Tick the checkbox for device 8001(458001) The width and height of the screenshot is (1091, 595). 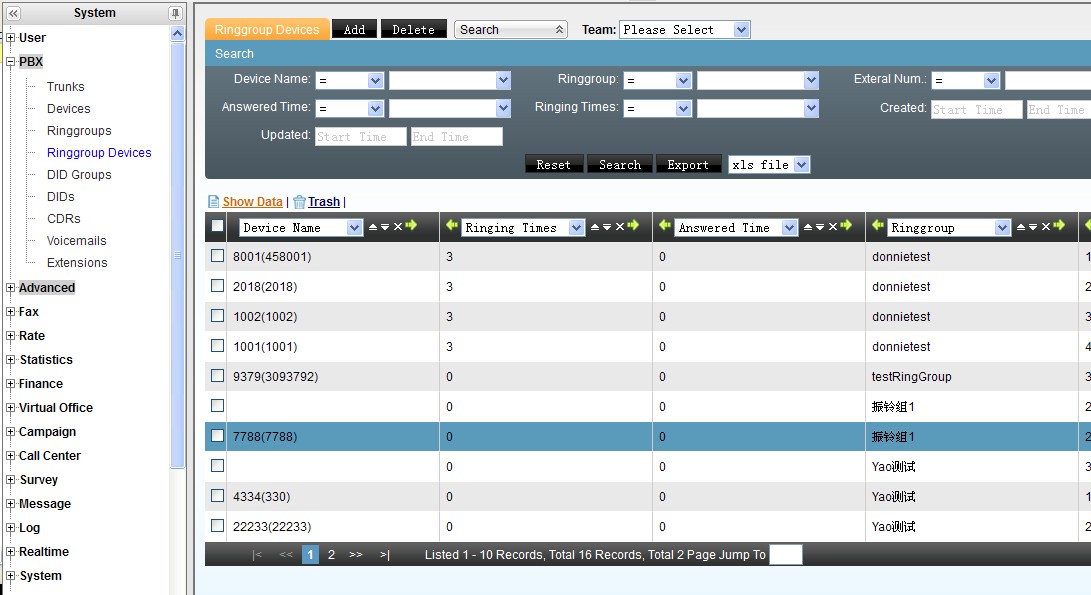click(x=217, y=257)
